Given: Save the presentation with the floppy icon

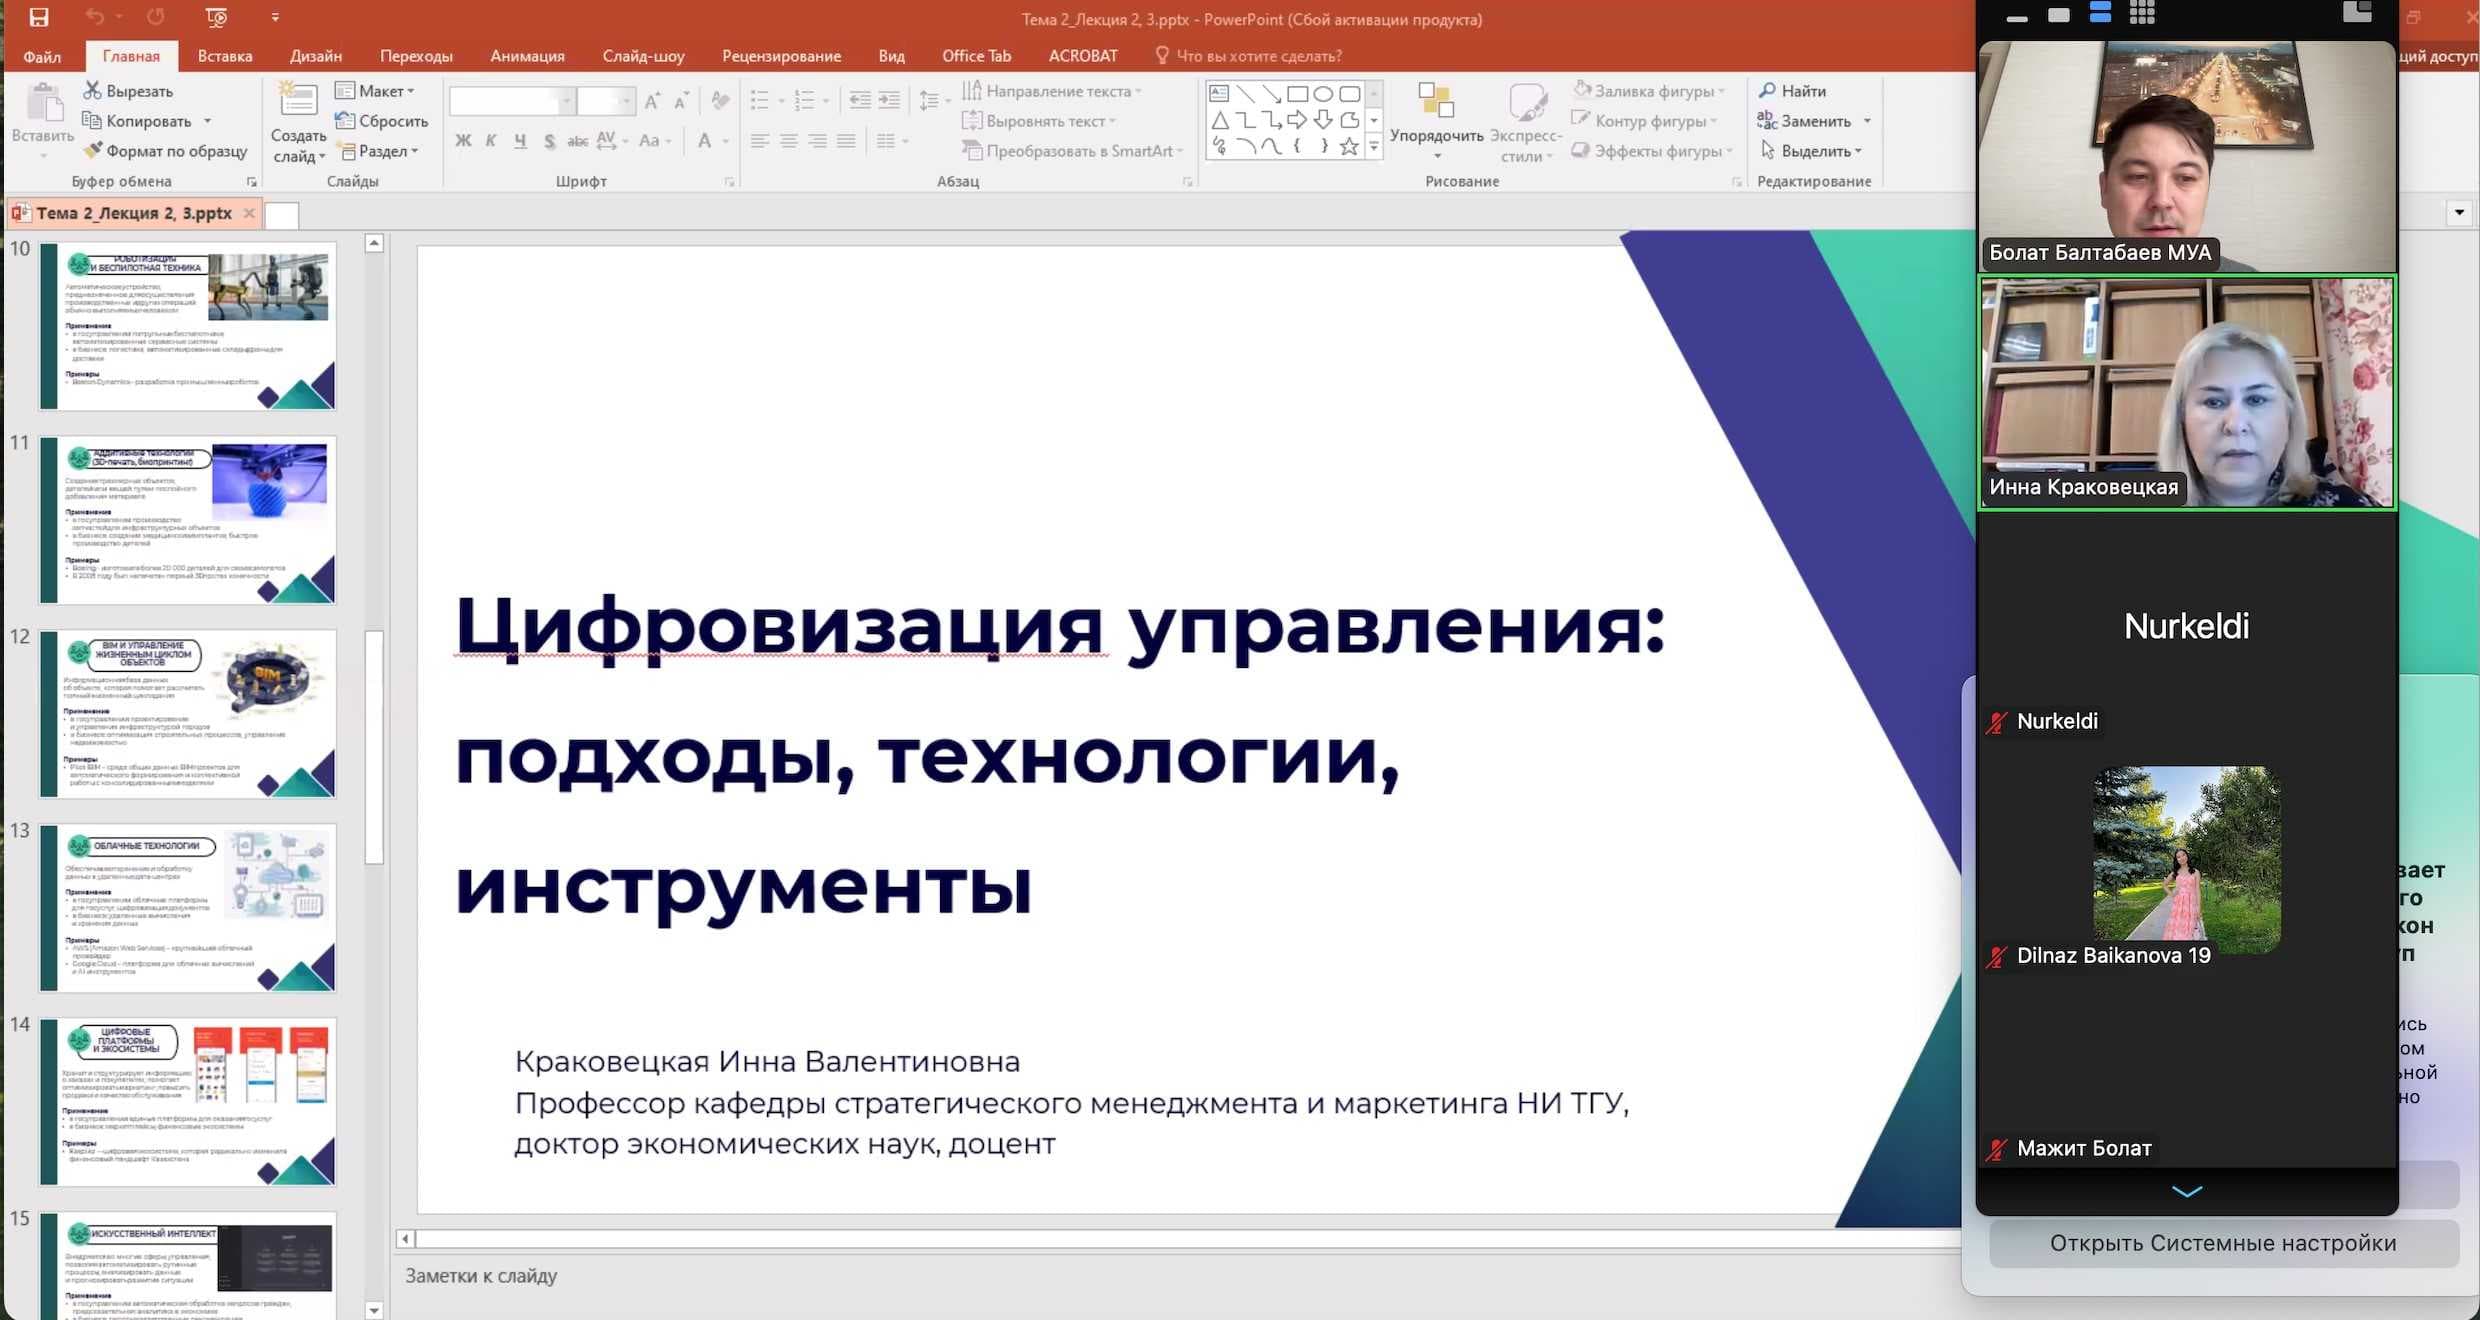Looking at the screenshot, I should click(39, 17).
